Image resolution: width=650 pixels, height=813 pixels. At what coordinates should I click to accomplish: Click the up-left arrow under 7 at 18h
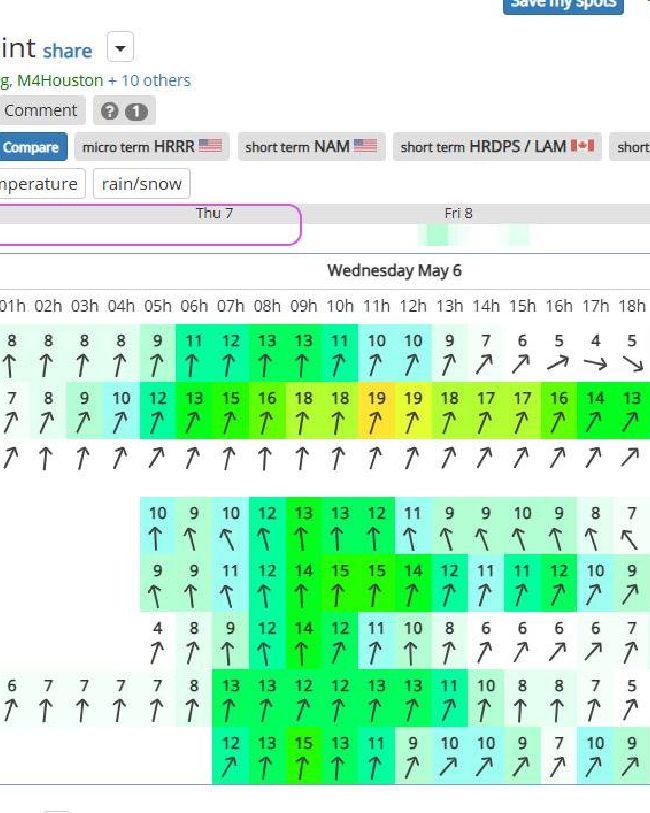[x=630, y=539]
